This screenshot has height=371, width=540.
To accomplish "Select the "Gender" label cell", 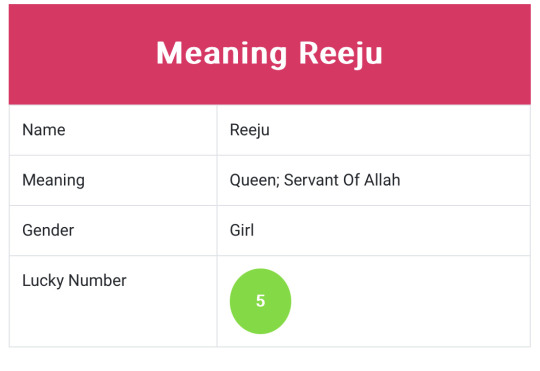I will tap(113, 230).
